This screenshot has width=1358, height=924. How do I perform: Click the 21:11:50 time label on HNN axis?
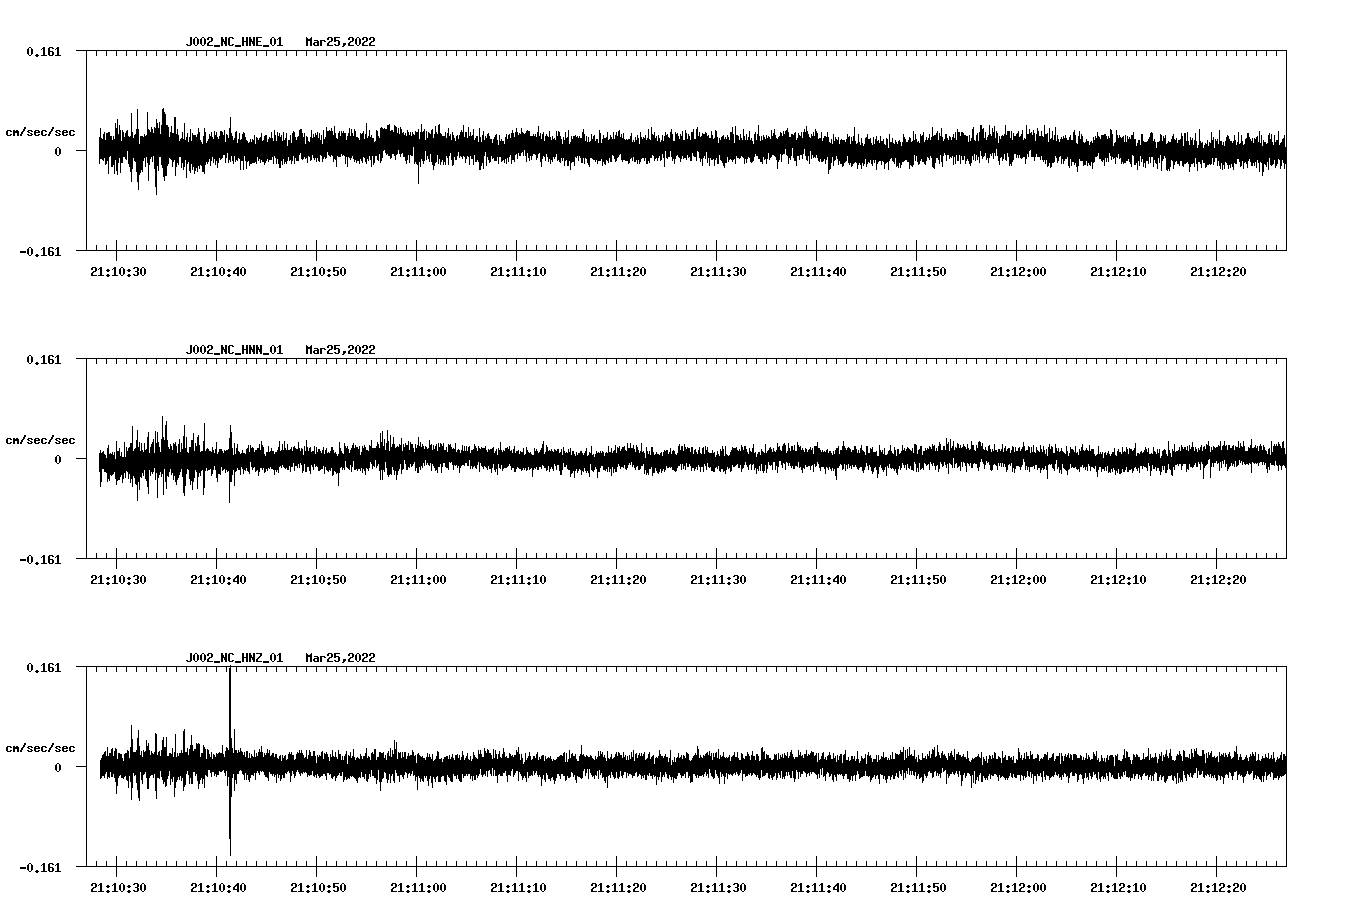918,579
